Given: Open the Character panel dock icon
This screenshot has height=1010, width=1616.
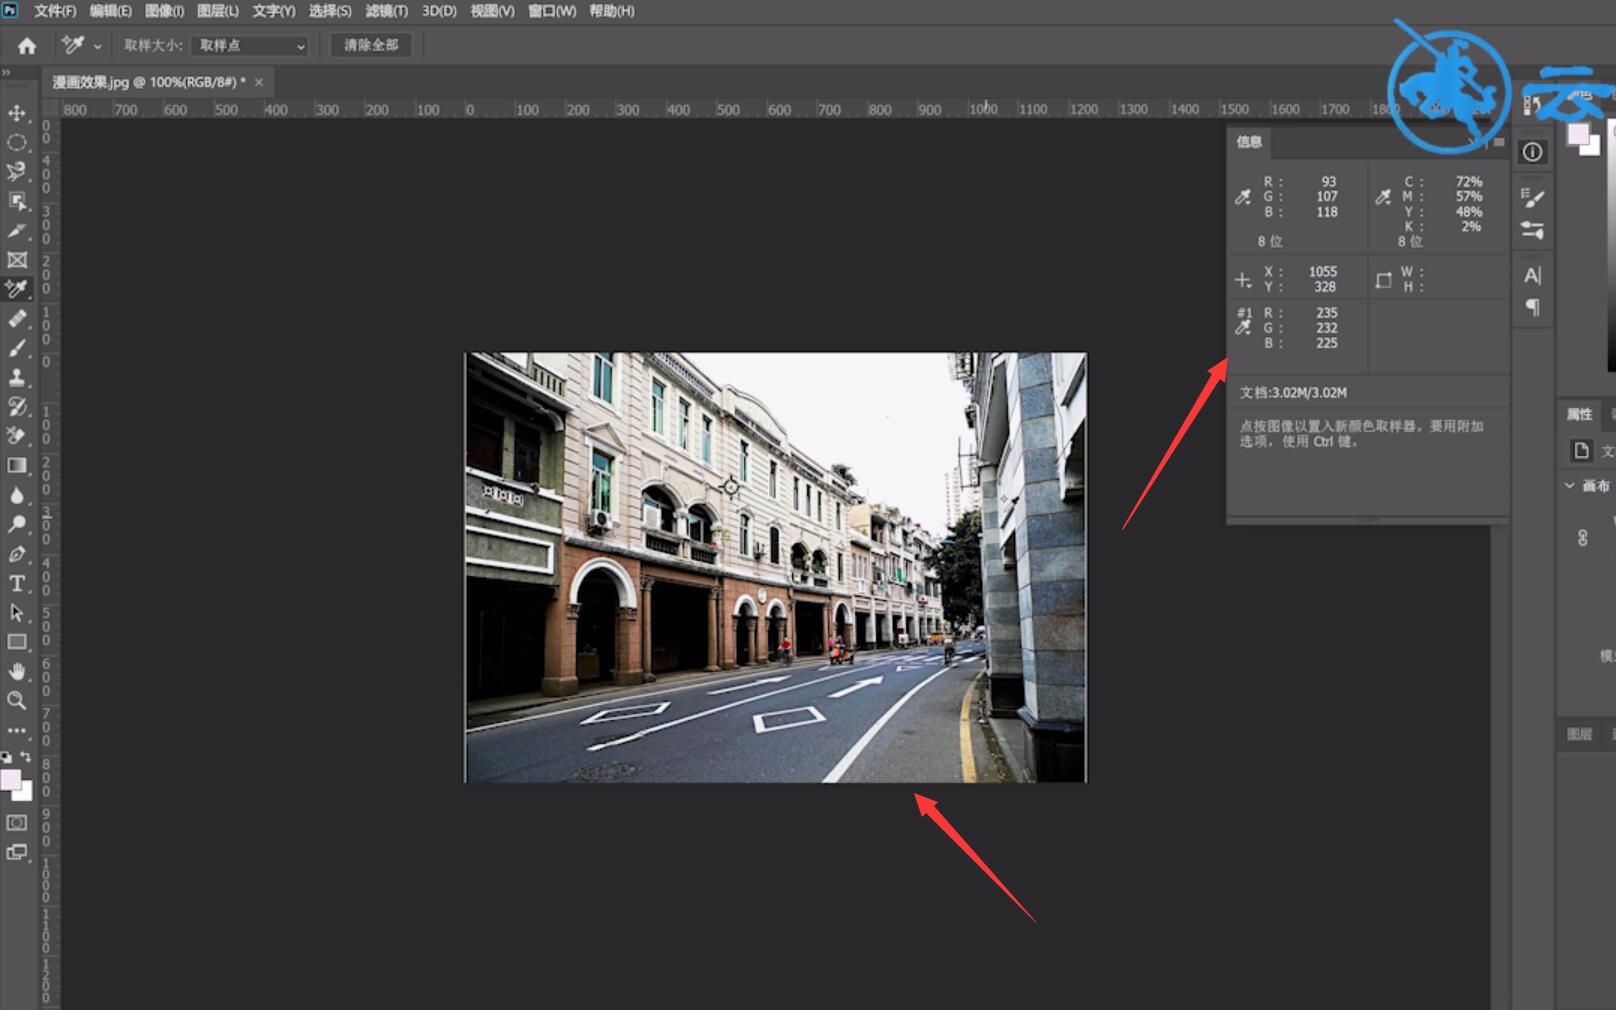Looking at the screenshot, I should 1532,275.
